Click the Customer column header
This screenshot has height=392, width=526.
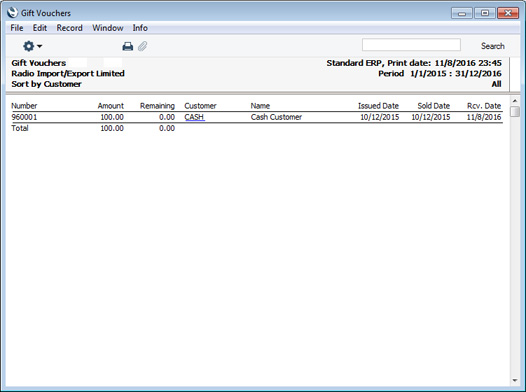[200, 106]
